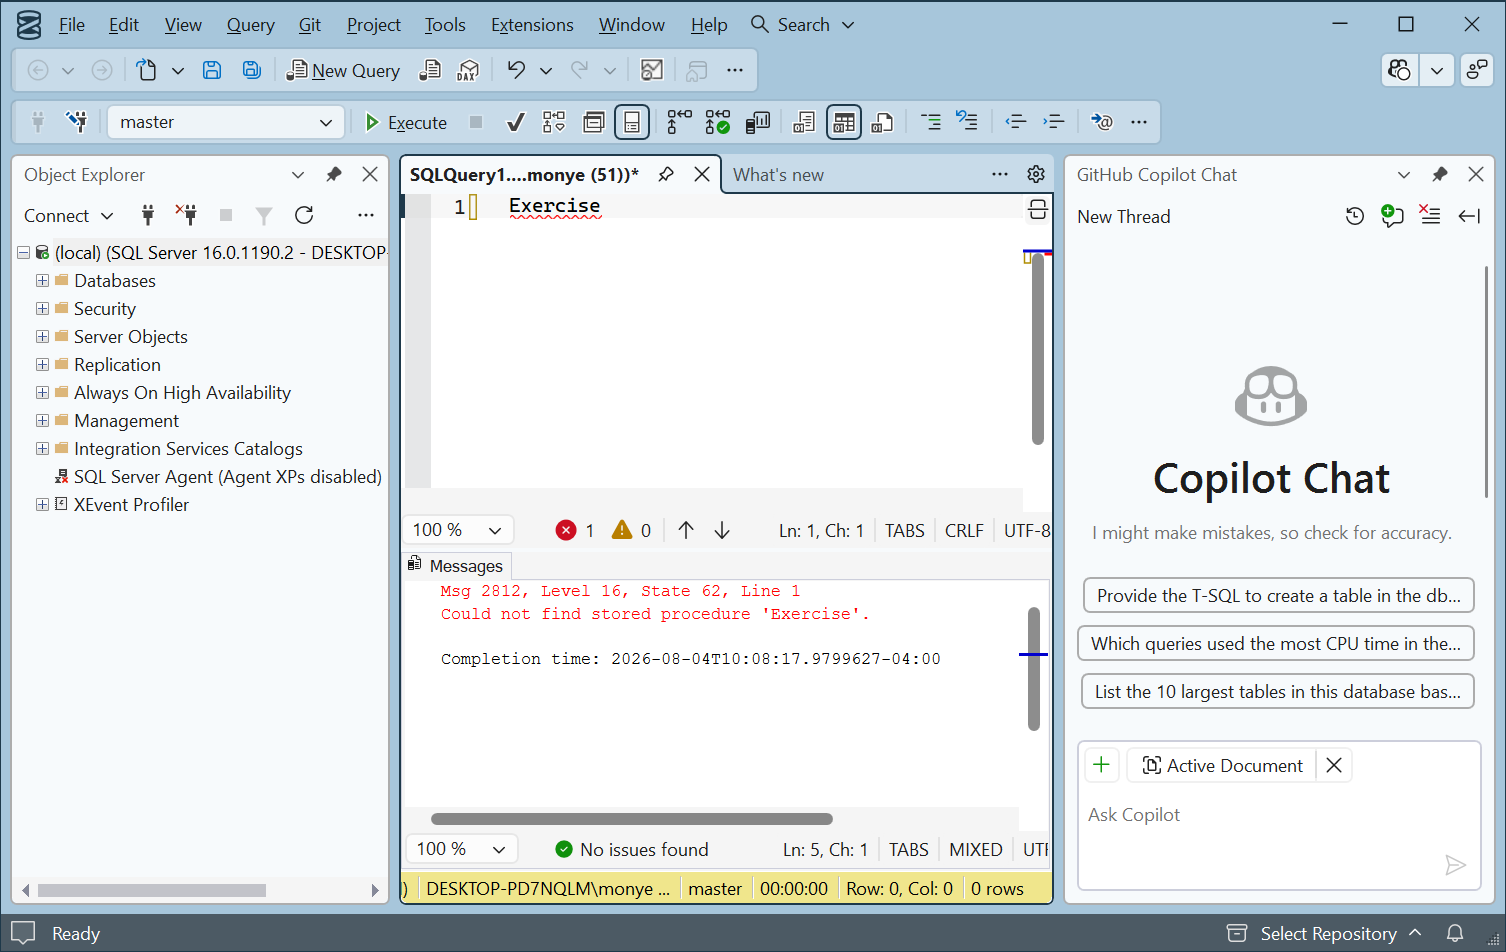Image resolution: width=1506 pixels, height=952 pixels.
Task: Switch to the What's new tab
Action: [778, 175]
